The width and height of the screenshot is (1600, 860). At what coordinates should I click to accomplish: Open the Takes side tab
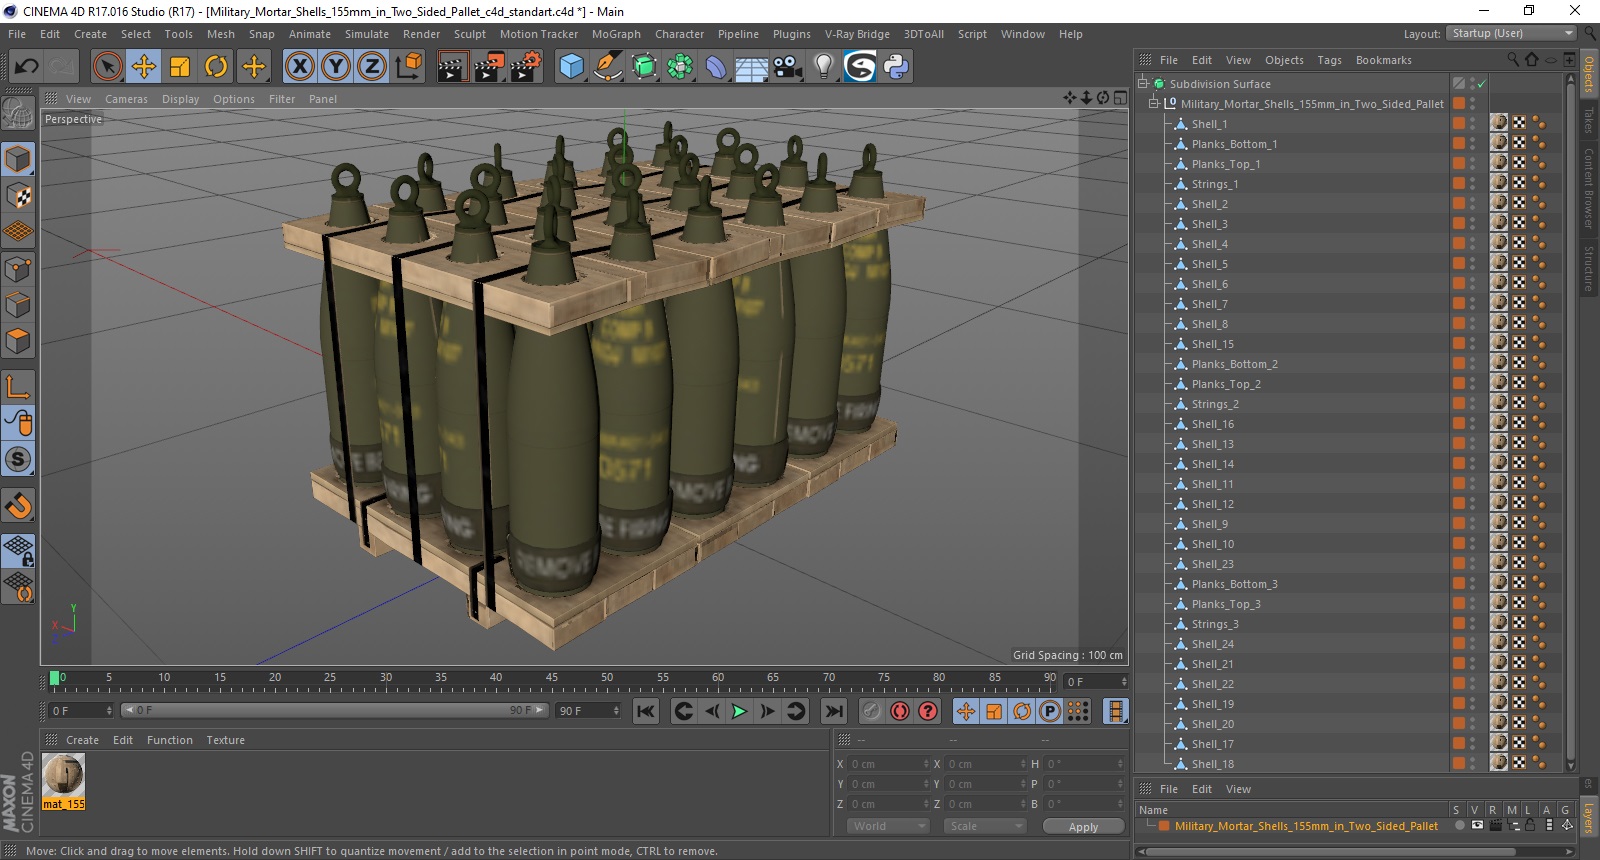click(x=1588, y=119)
